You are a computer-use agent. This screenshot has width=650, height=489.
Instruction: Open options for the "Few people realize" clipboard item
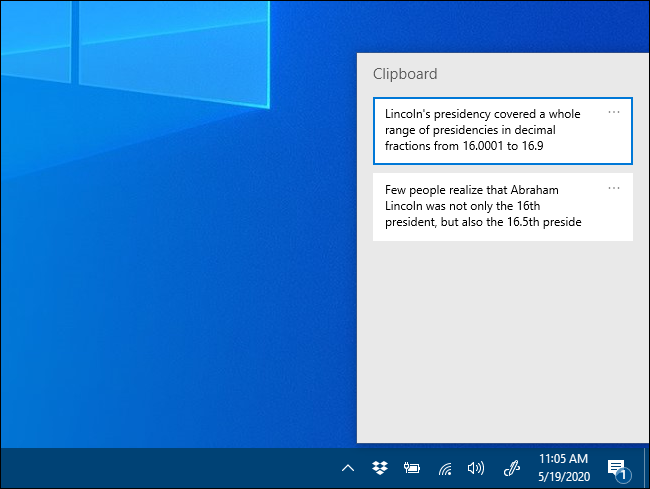click(614, 188)
